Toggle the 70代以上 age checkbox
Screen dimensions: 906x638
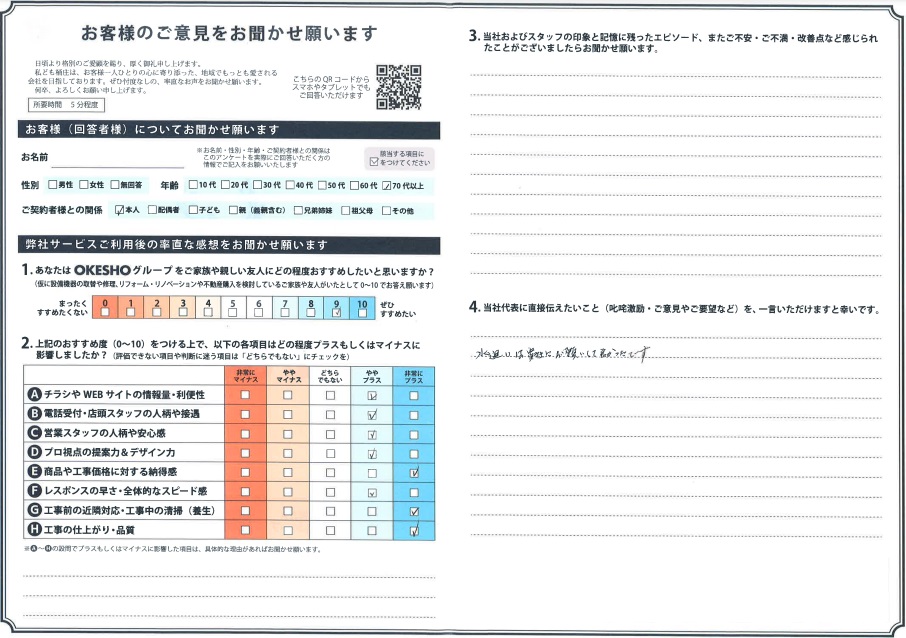pyautogui.click(x=387, y=186)
